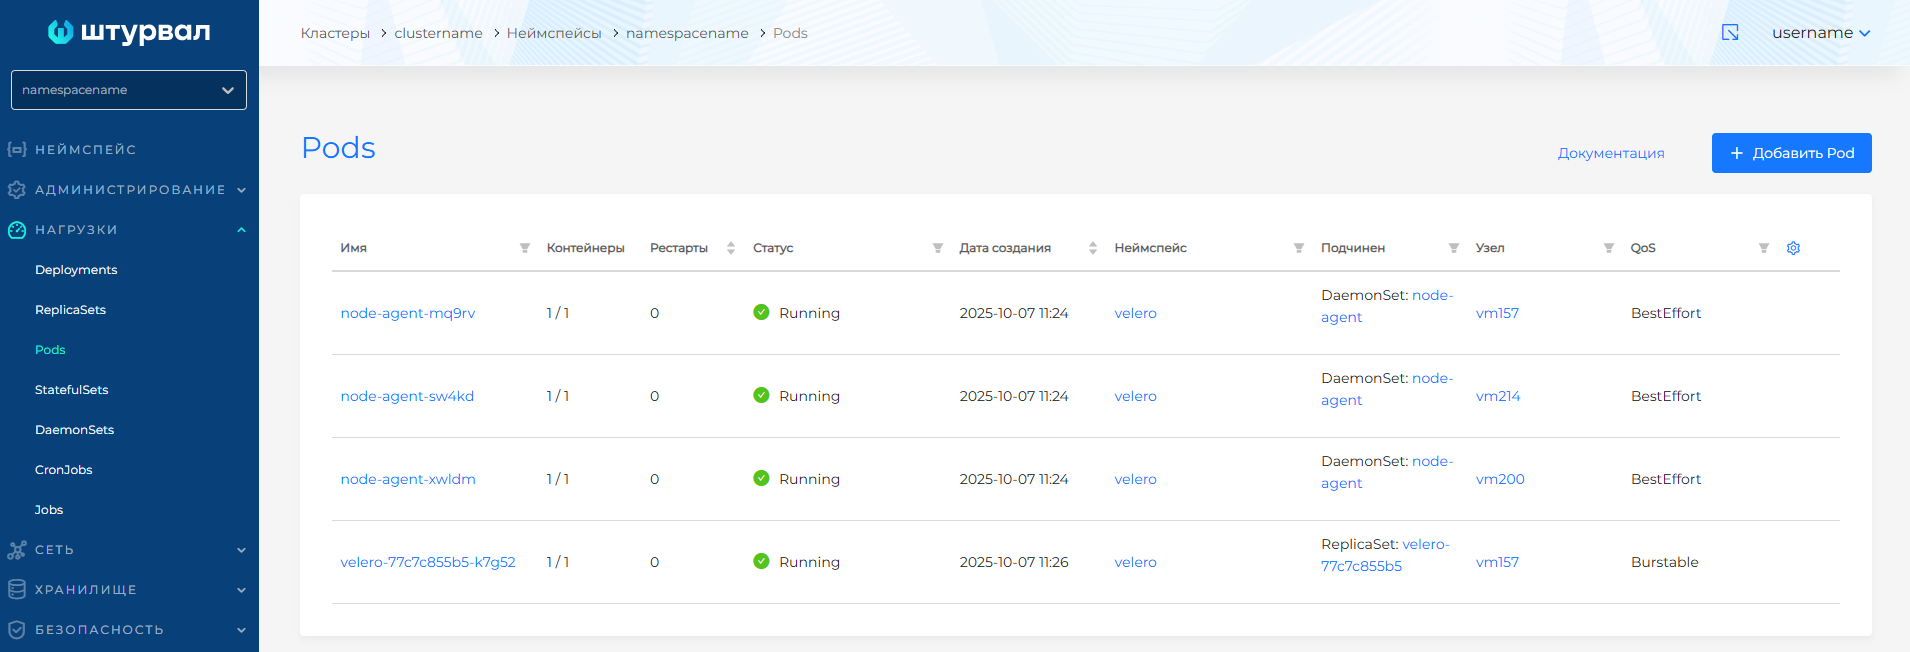Sort table by Рестарты column arrows
Screen dimensions: 1910x652
coord(731,248)
